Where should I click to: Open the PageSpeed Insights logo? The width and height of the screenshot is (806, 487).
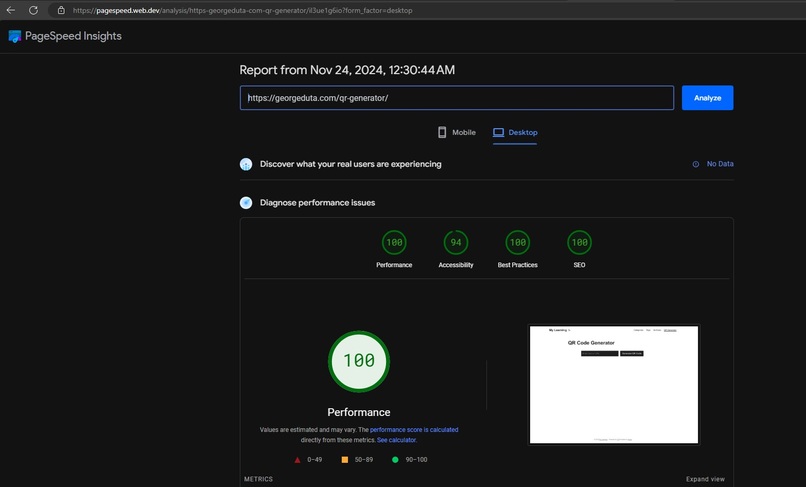pos(15,36)
